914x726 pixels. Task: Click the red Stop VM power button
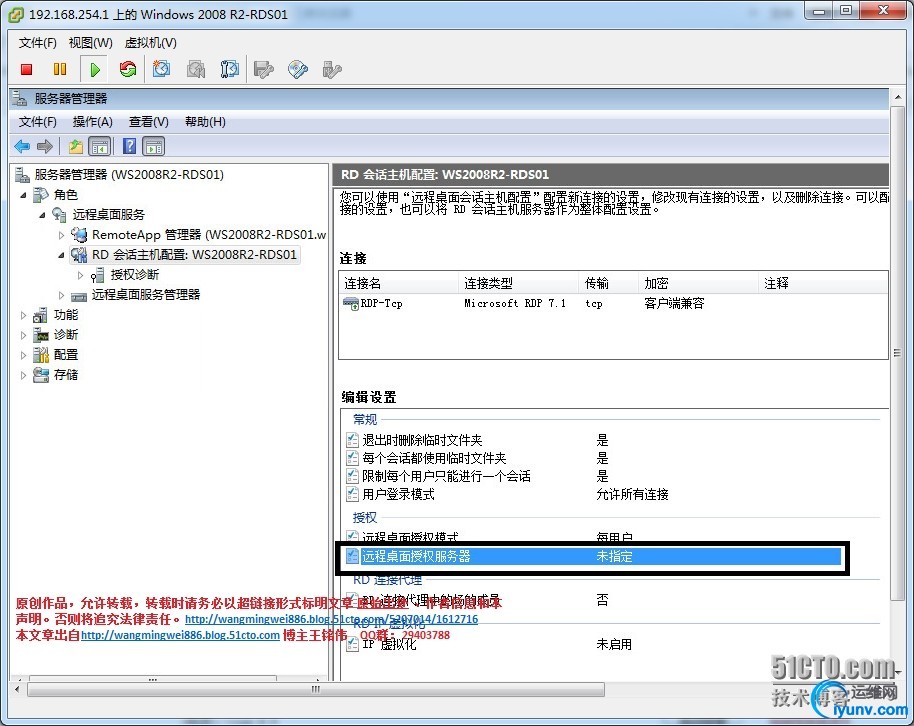(26, 69)
